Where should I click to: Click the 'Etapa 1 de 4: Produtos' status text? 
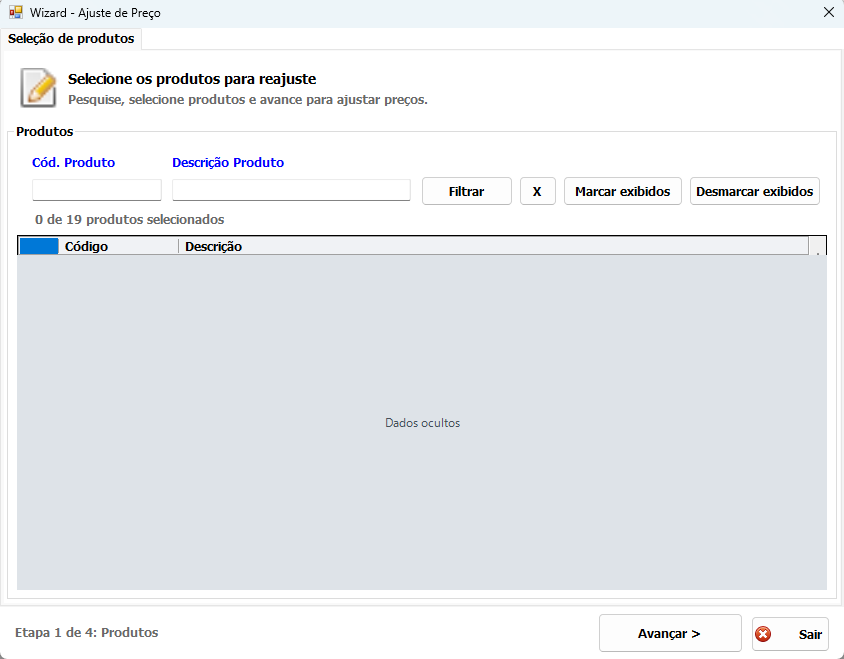87,633
